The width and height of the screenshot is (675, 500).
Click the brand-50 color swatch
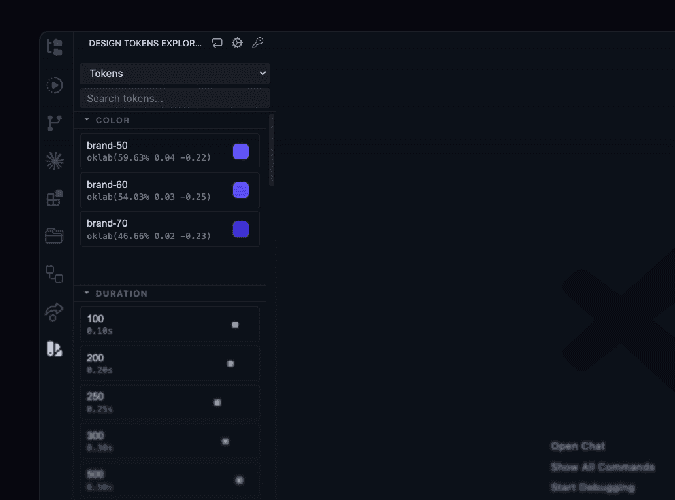241,152
